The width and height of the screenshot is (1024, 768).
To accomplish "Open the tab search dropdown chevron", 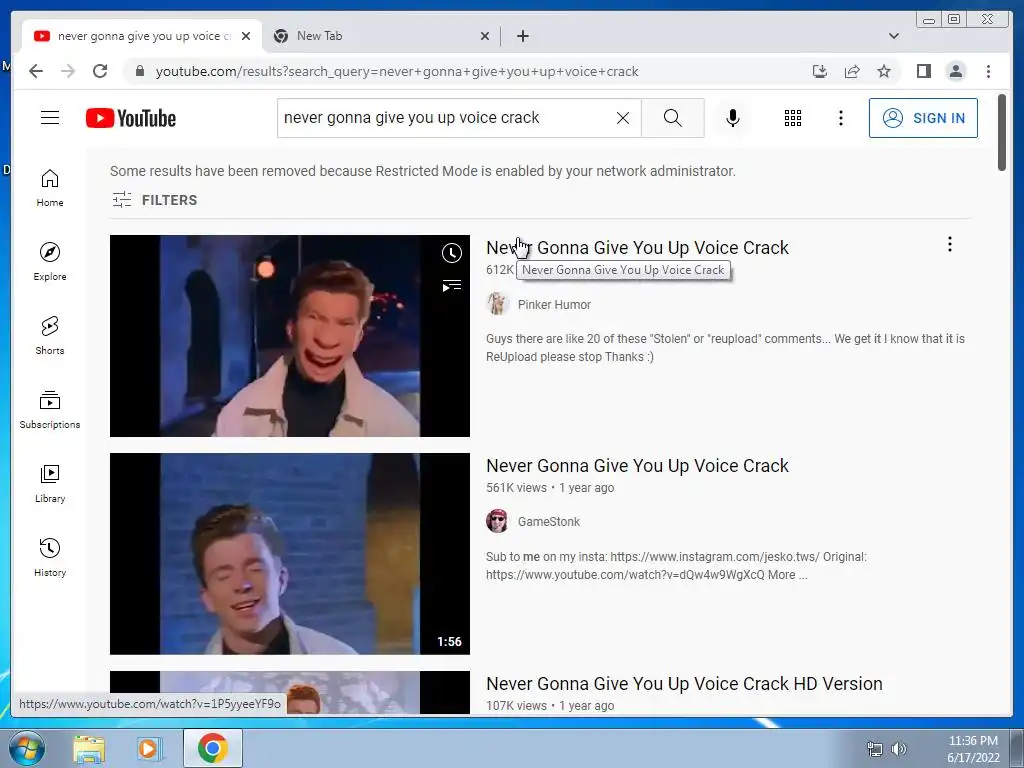I will point(893,36).
